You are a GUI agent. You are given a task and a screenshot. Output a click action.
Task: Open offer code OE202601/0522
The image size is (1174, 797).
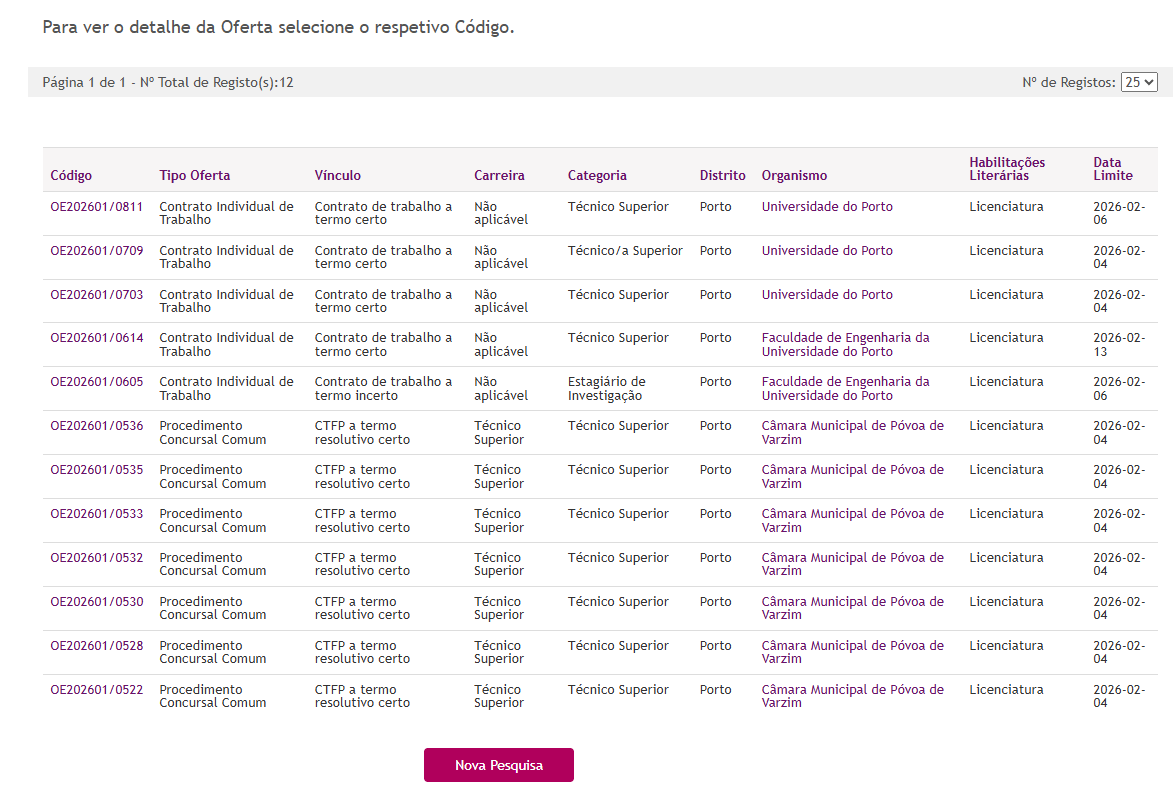(x=97, y=690)
